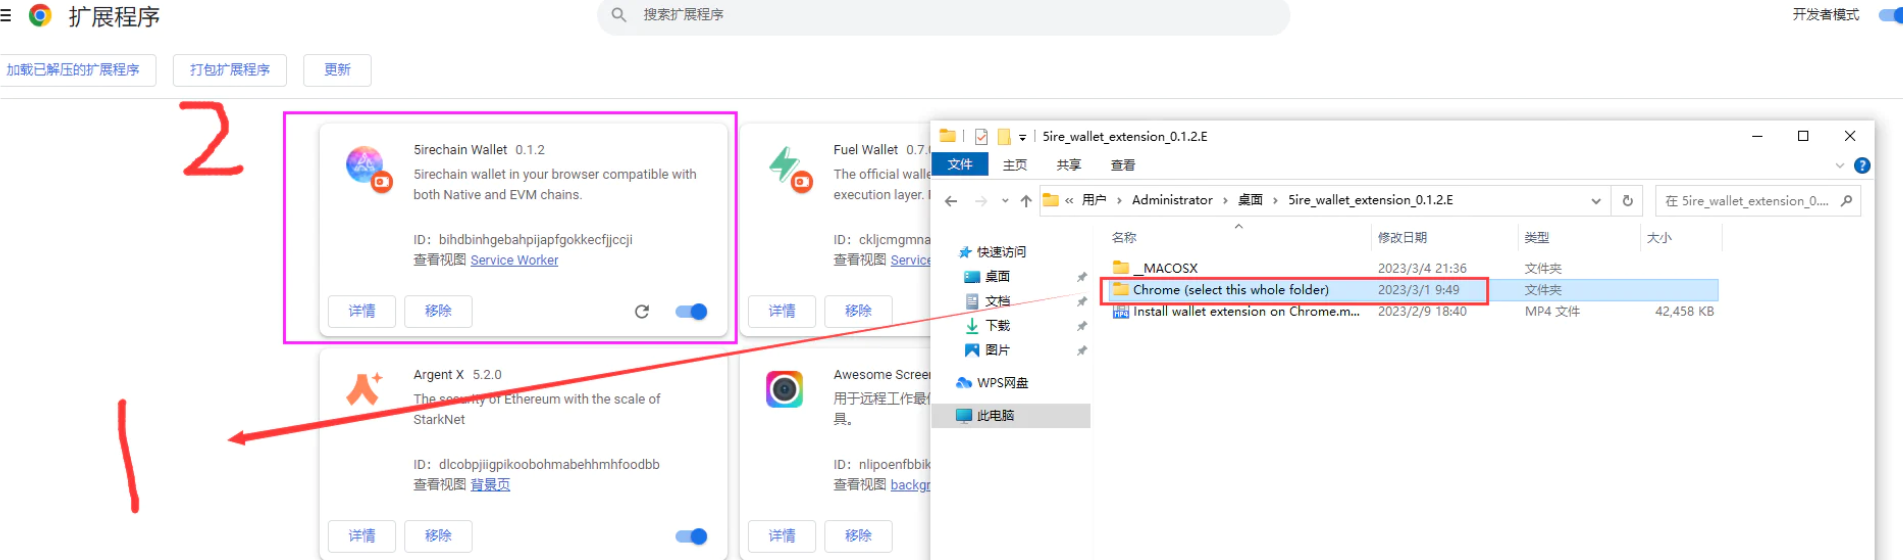Viewport: 1903px width, 560px height.
Task: Click the 更新 button
Action: [x=337, y=70]
